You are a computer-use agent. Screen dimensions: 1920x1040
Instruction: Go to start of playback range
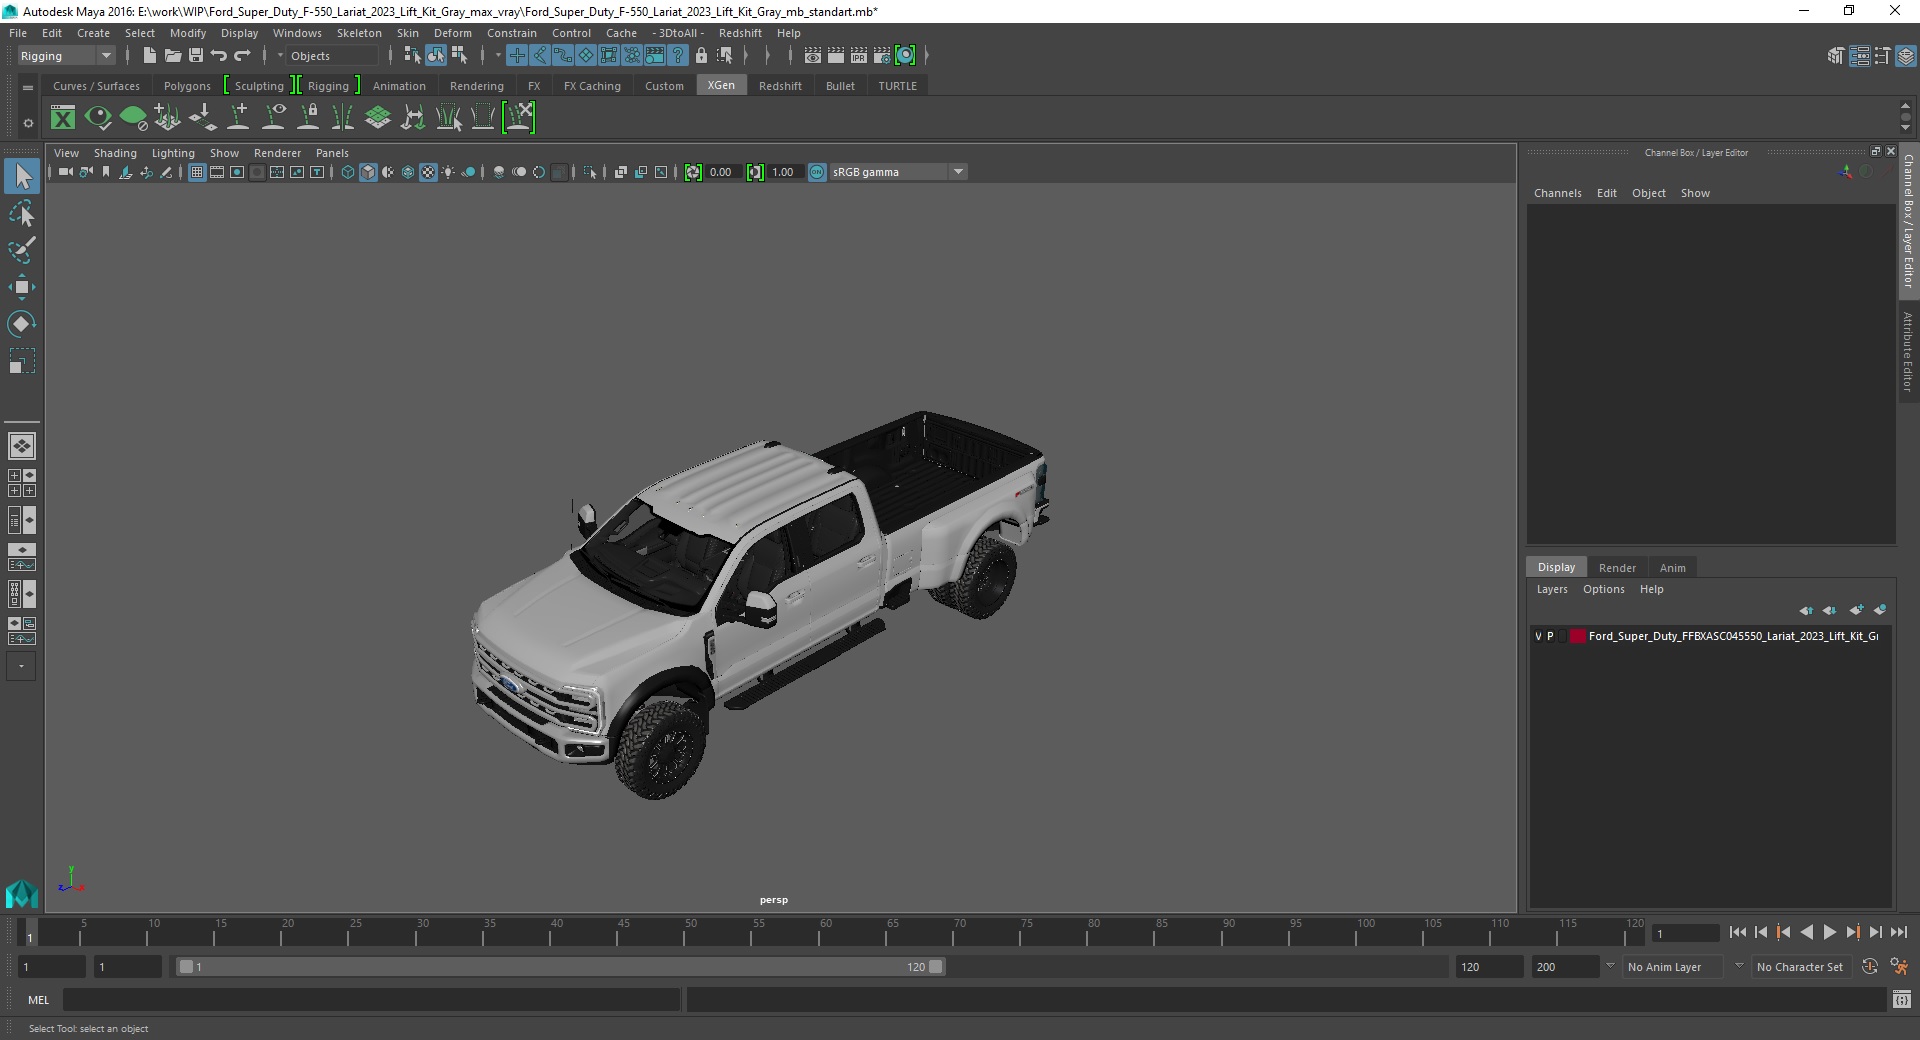click(1738, 932)
